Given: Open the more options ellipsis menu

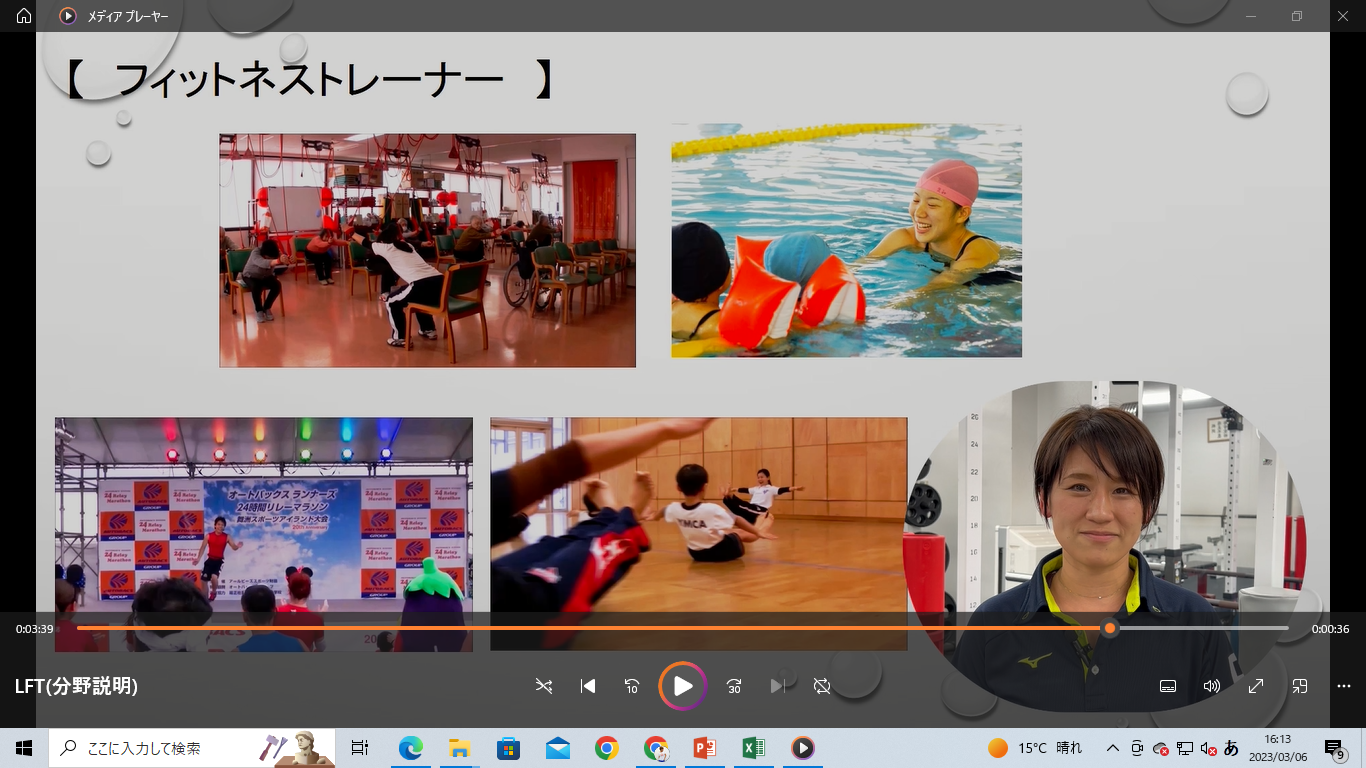Looking at the screenshot, I should tap(1344, 686).
